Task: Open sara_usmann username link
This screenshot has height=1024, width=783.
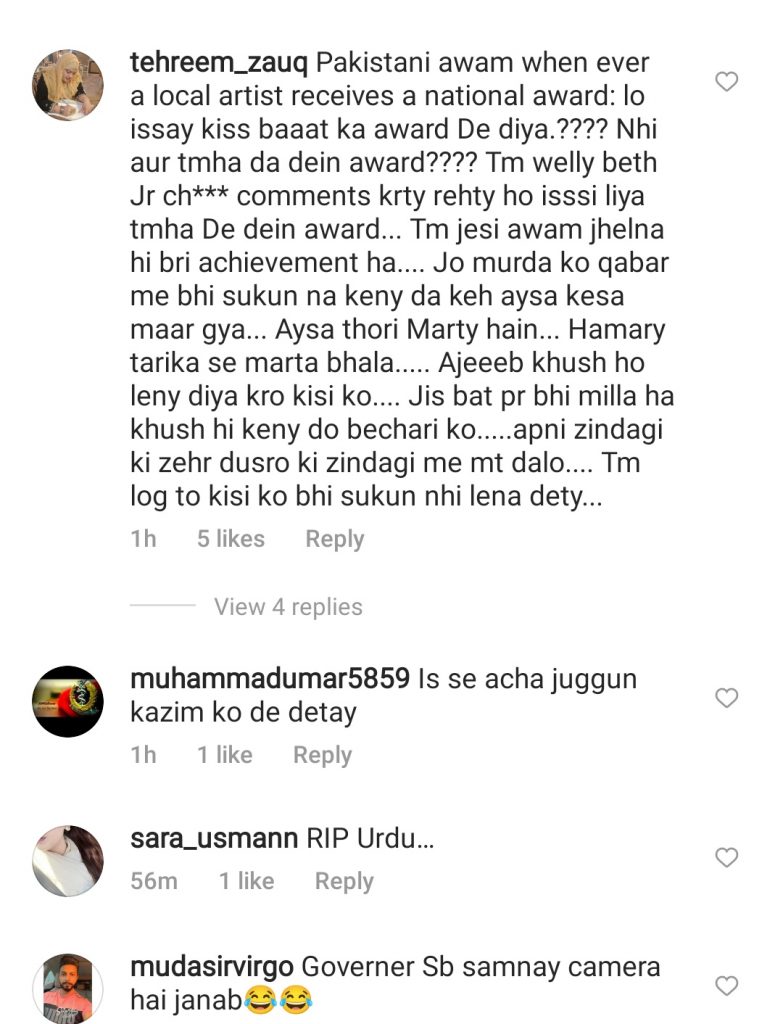Action: (214, 839)
